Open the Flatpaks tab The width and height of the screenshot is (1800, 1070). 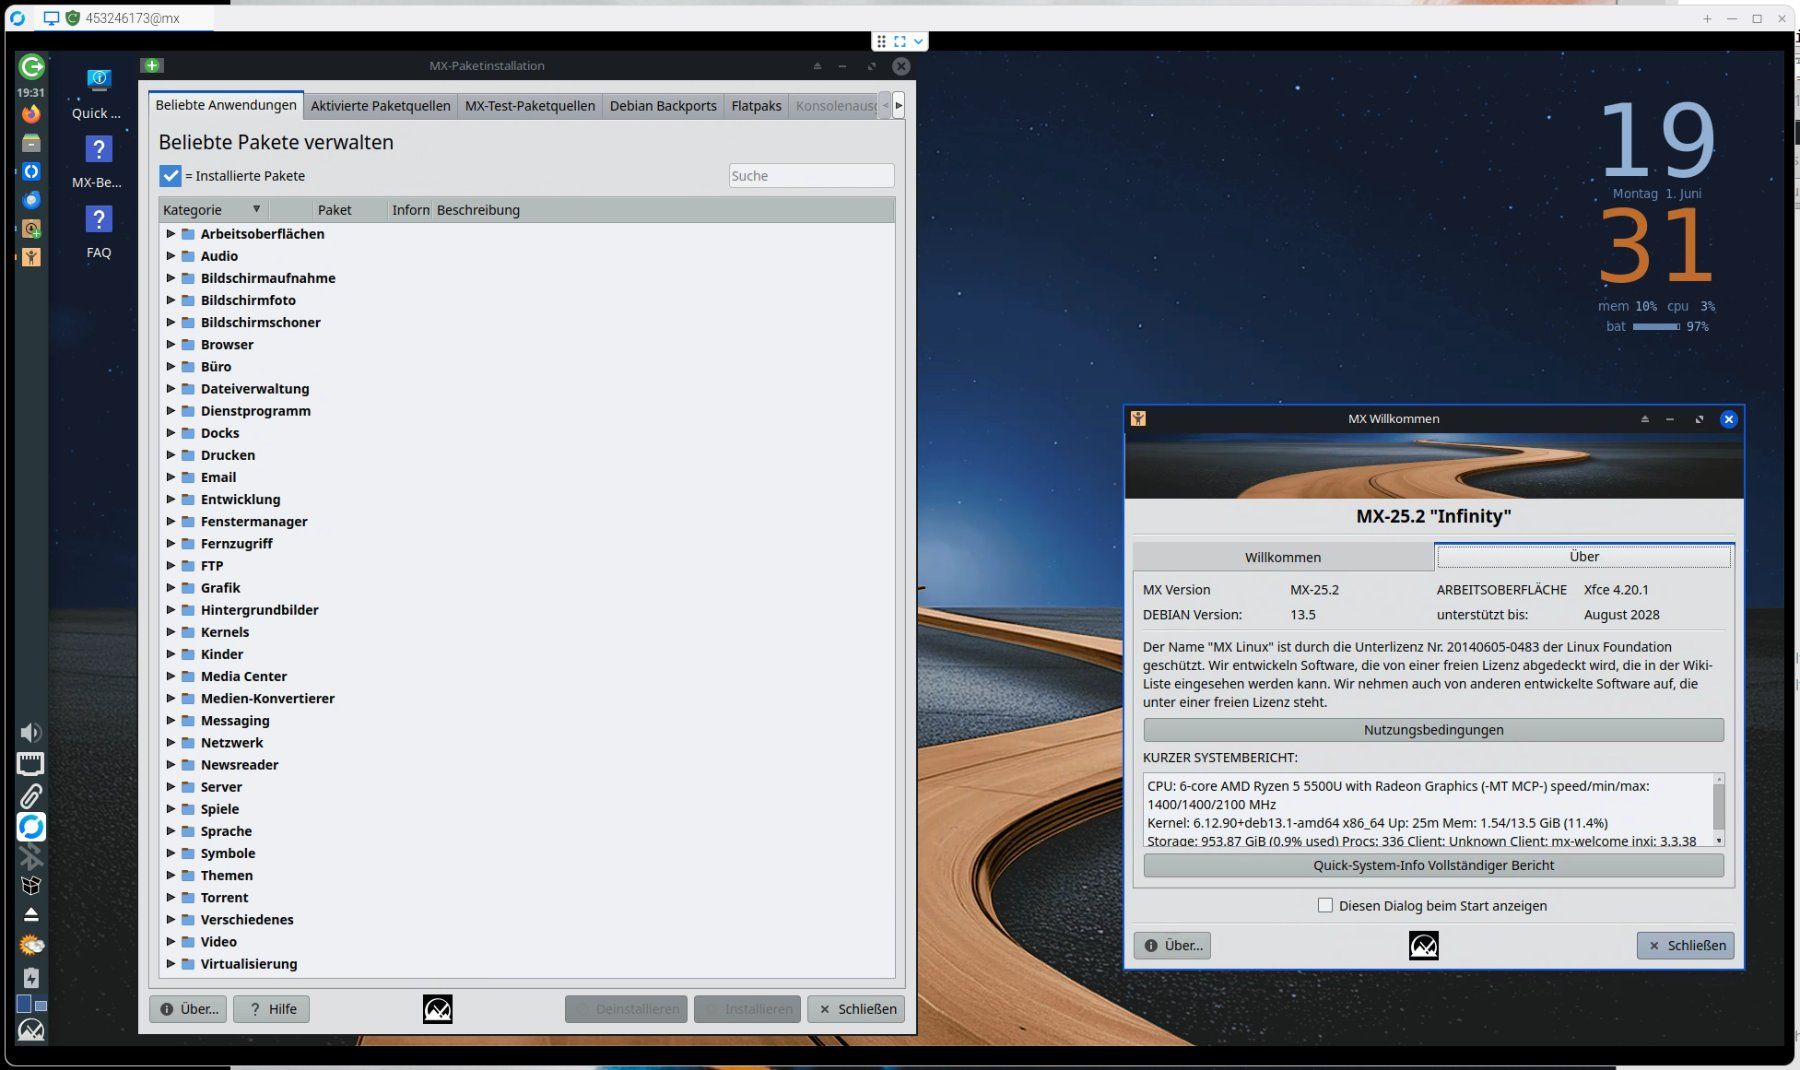756,106
